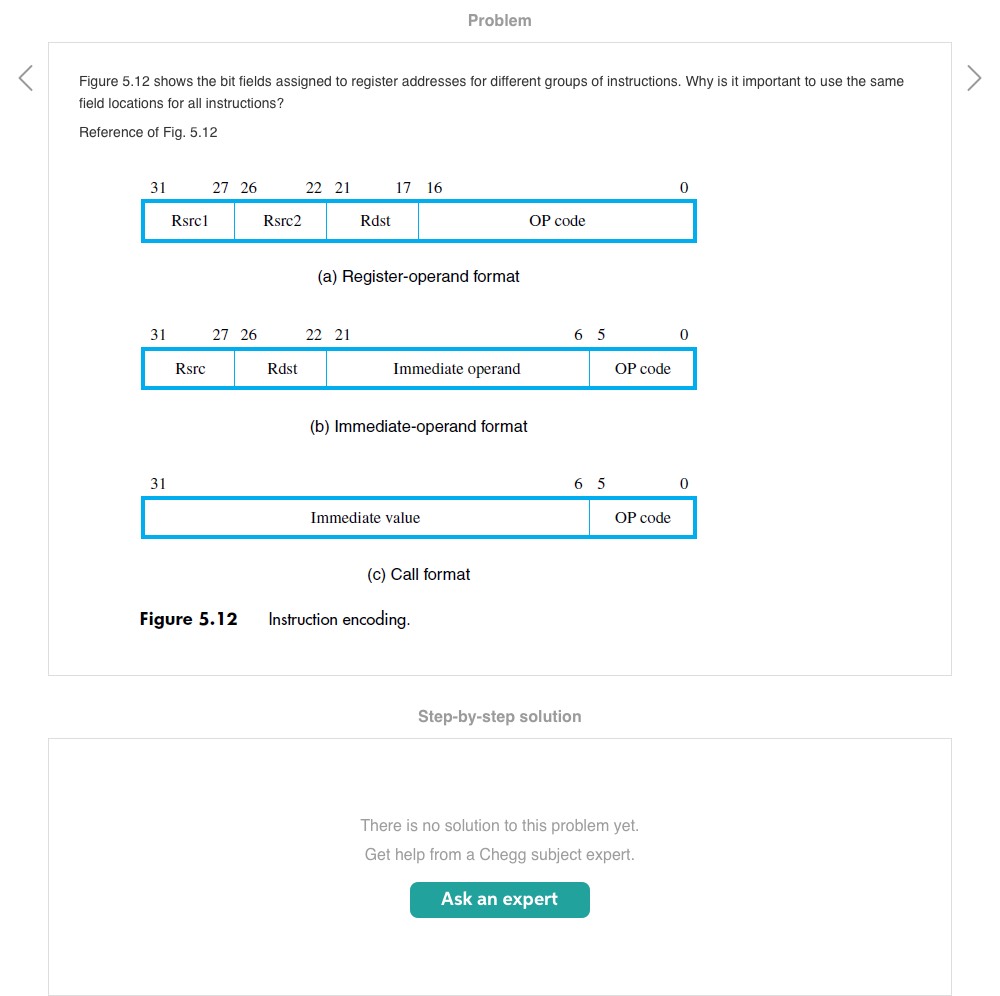Click OP code field in call format
This screenshot has height=996, width=1000.
point(642,518)
